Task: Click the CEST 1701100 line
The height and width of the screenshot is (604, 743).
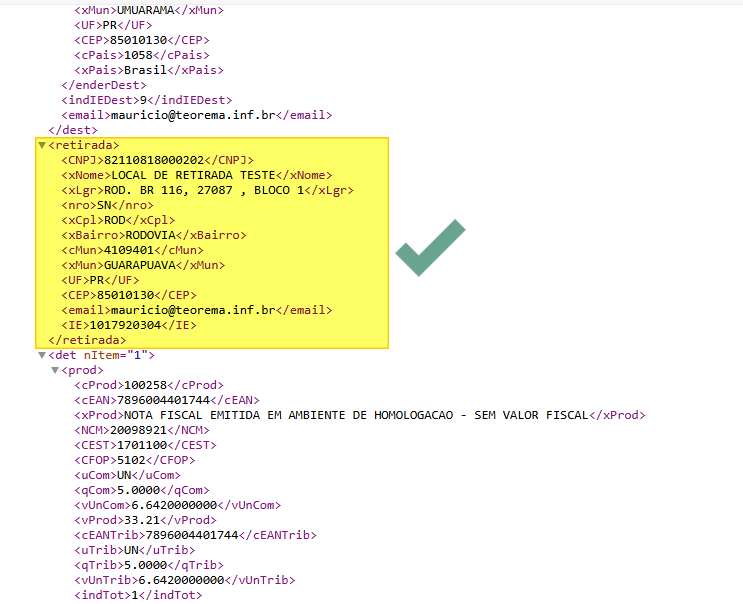Action: (x=145, y=445)
